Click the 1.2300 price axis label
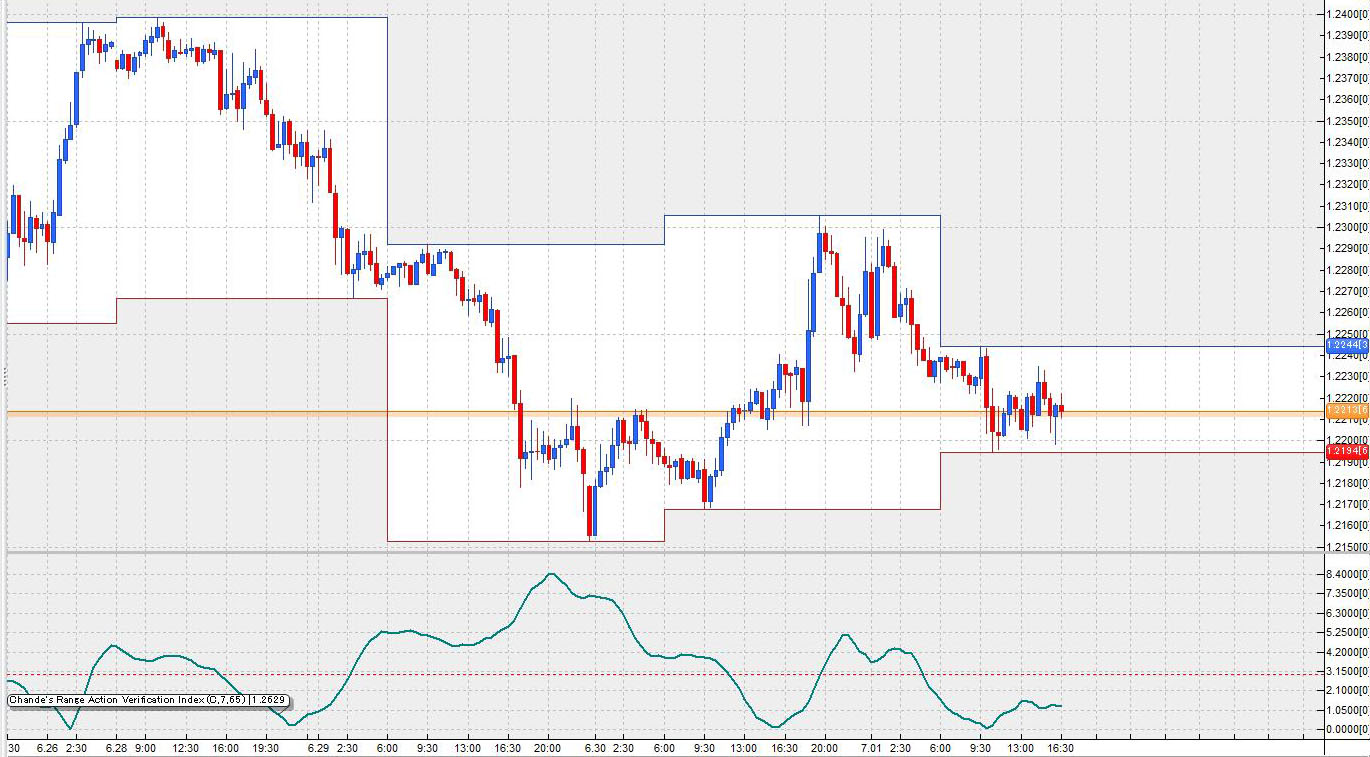The height and width of the screenshot is (757, 1370). (1348, 227)
